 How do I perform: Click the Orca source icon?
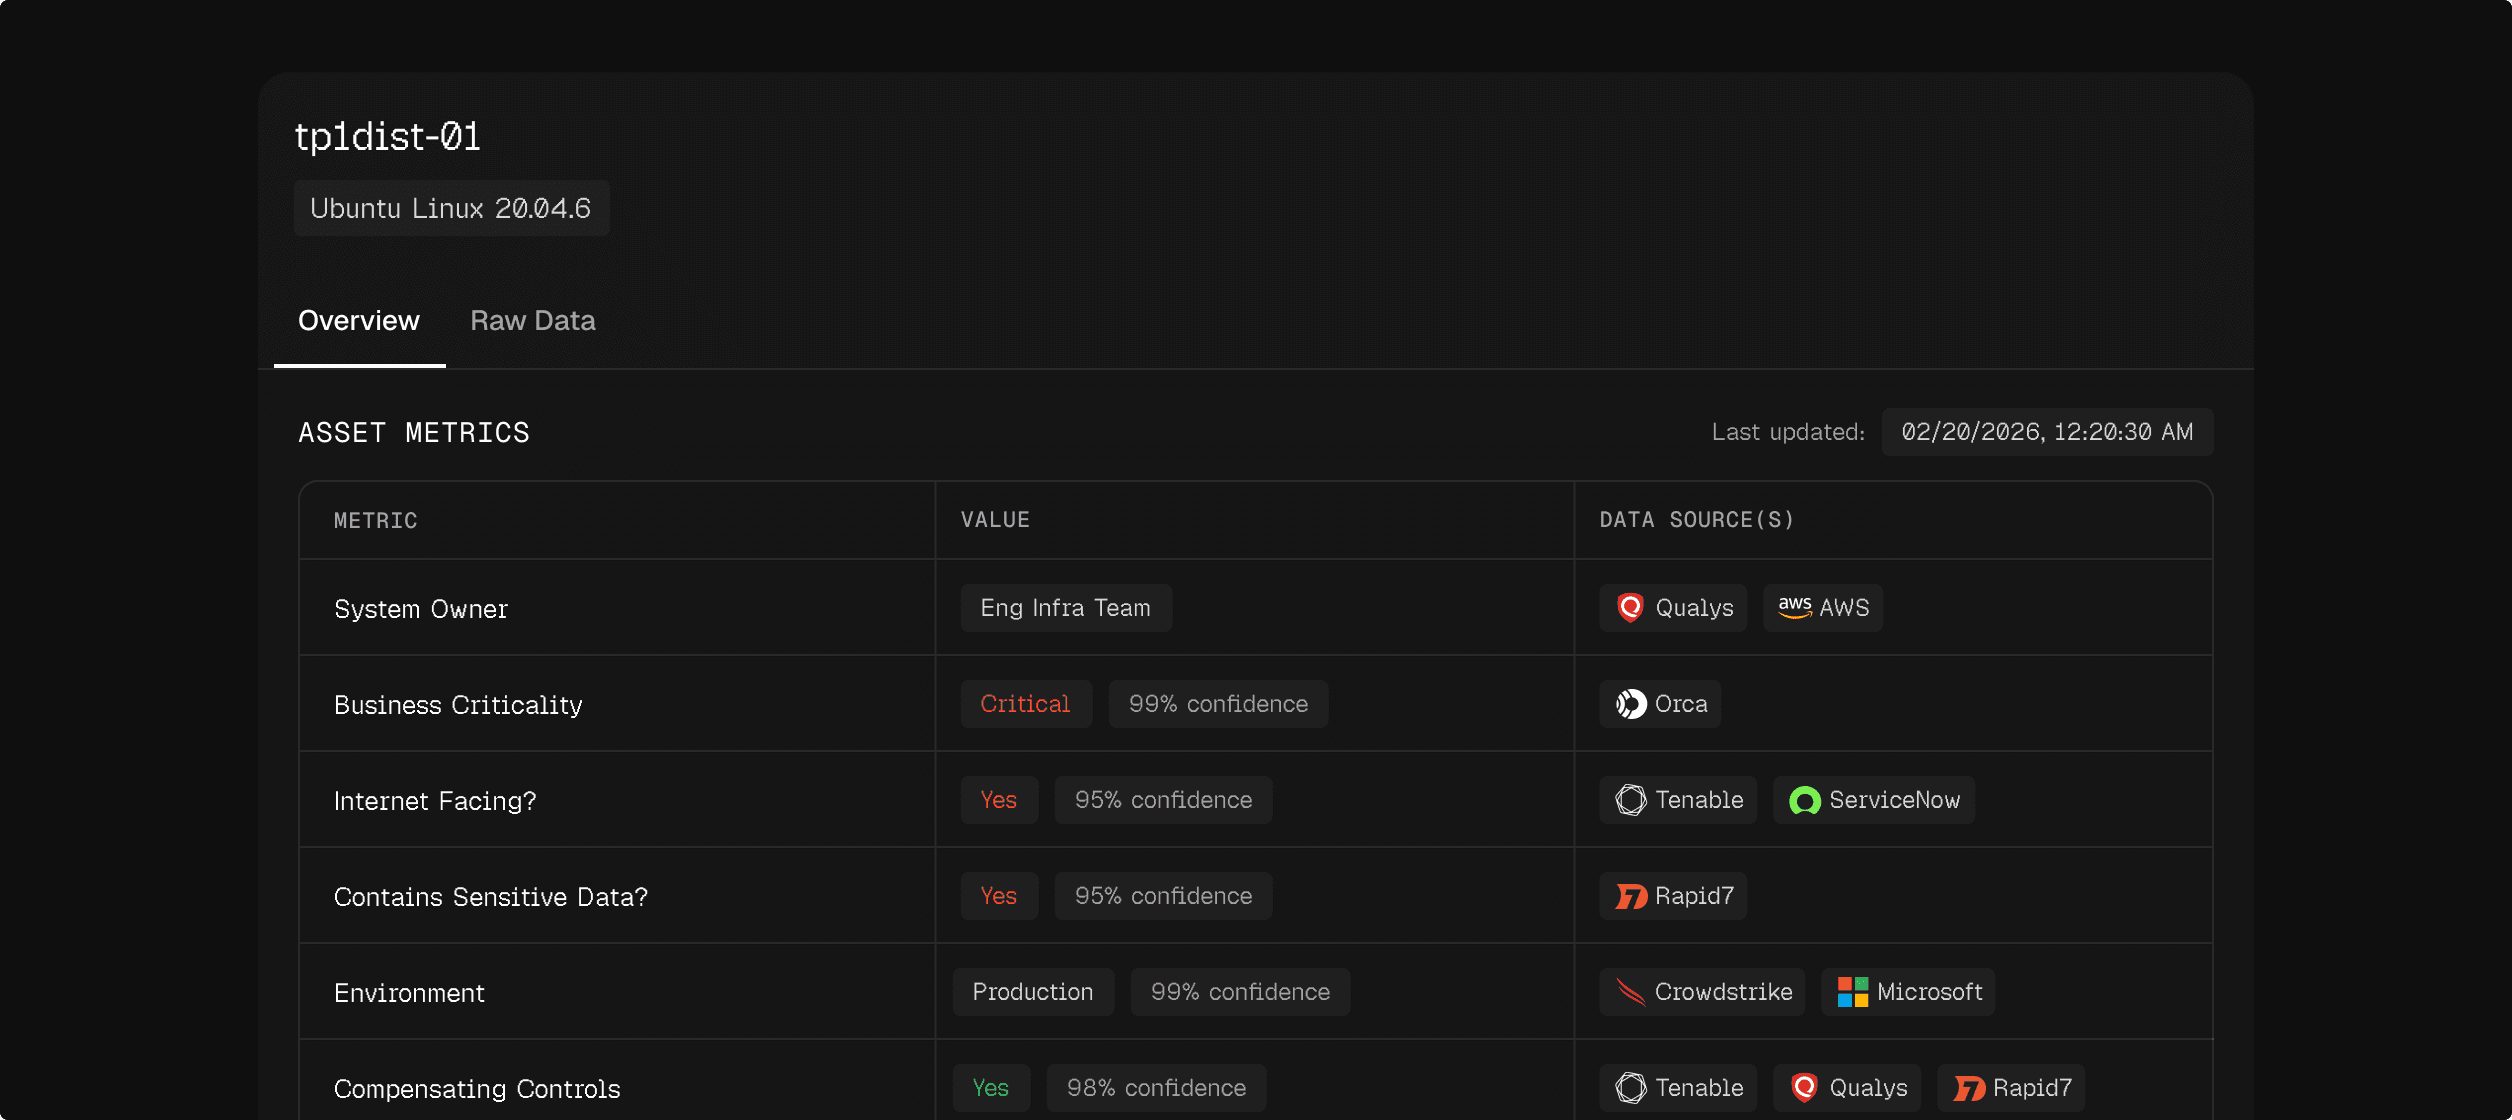(1630, 704)
